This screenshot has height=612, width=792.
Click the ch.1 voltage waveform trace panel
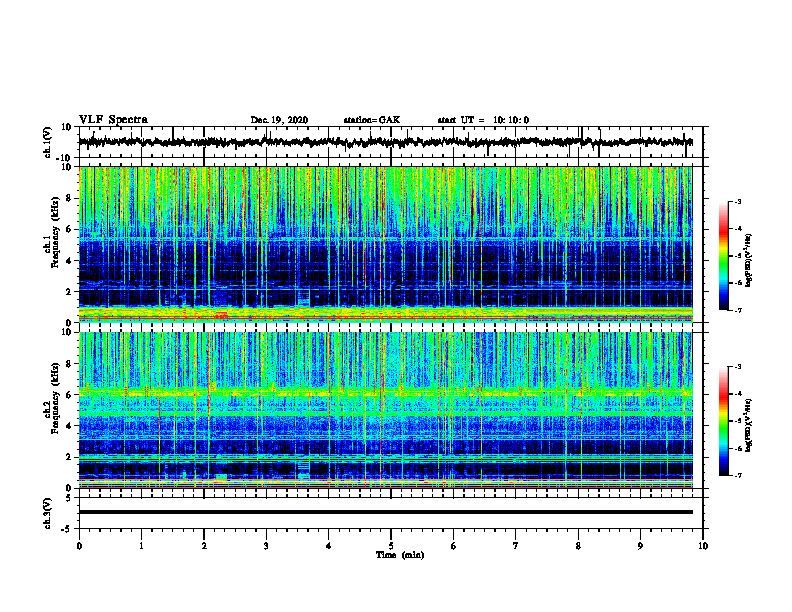click(390, 142)
